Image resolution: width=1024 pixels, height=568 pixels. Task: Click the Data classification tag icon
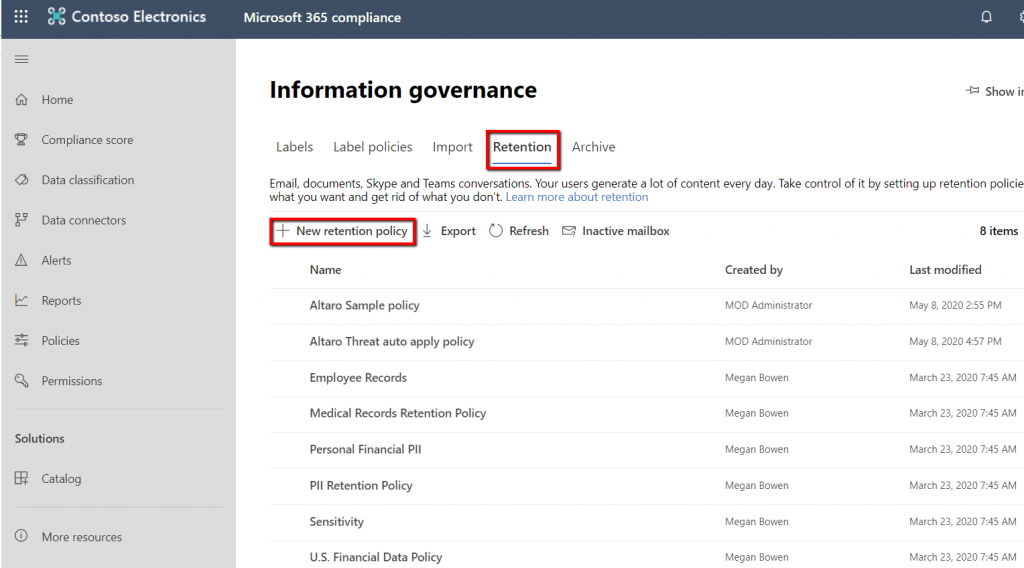[22, 180]
